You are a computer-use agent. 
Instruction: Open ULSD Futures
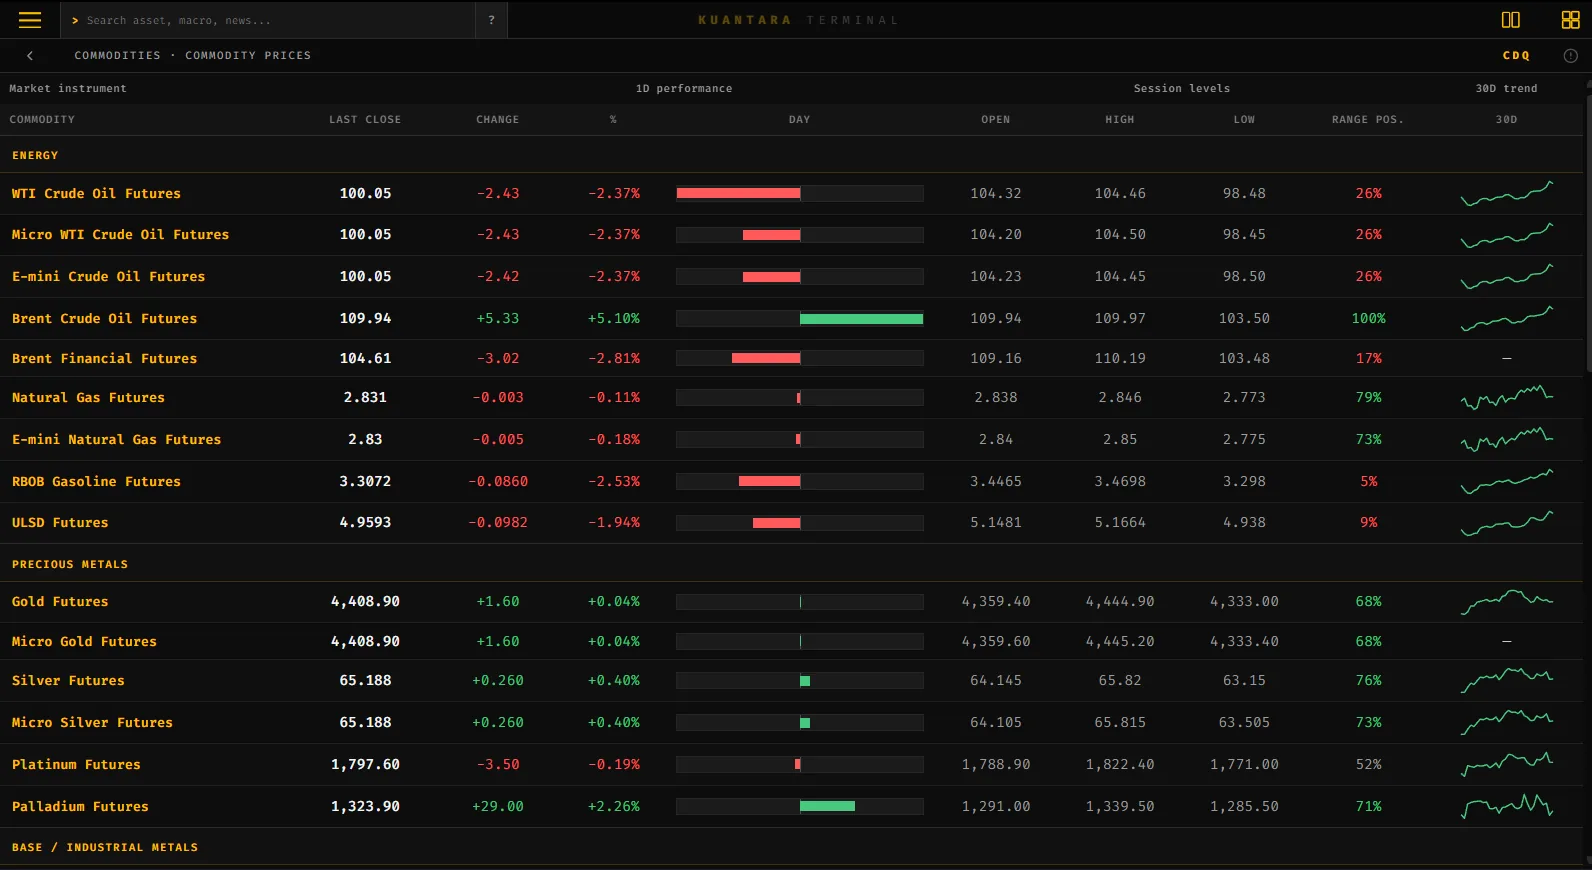click(x=60, y=523)
